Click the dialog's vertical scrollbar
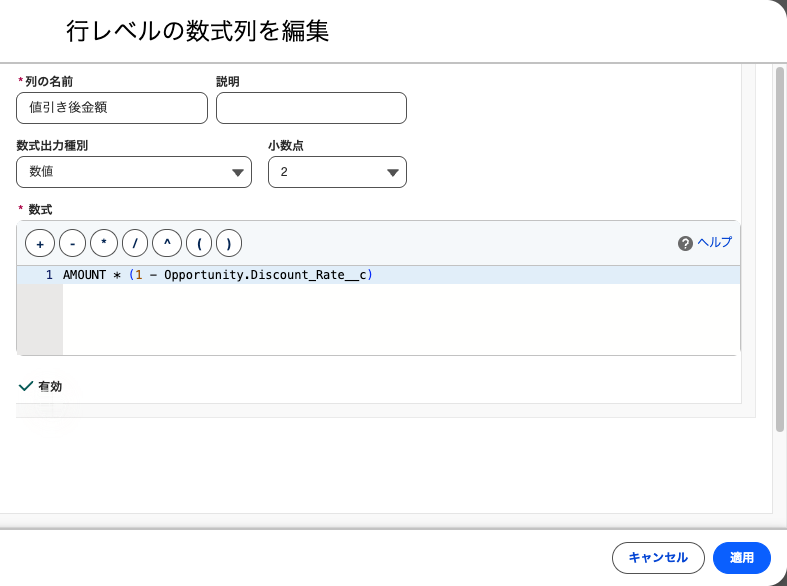Viewport: 787px width, 586px height. click(x=779, y=249)
